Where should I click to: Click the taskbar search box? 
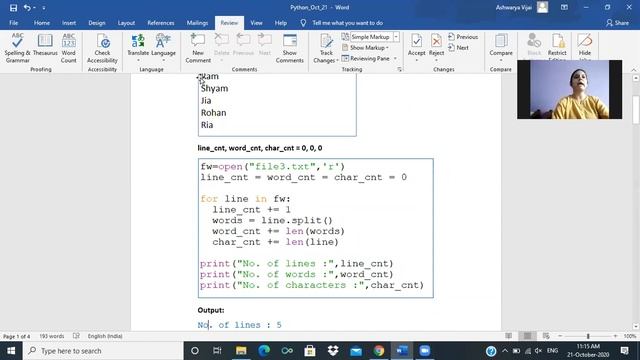tap(103, 351)
